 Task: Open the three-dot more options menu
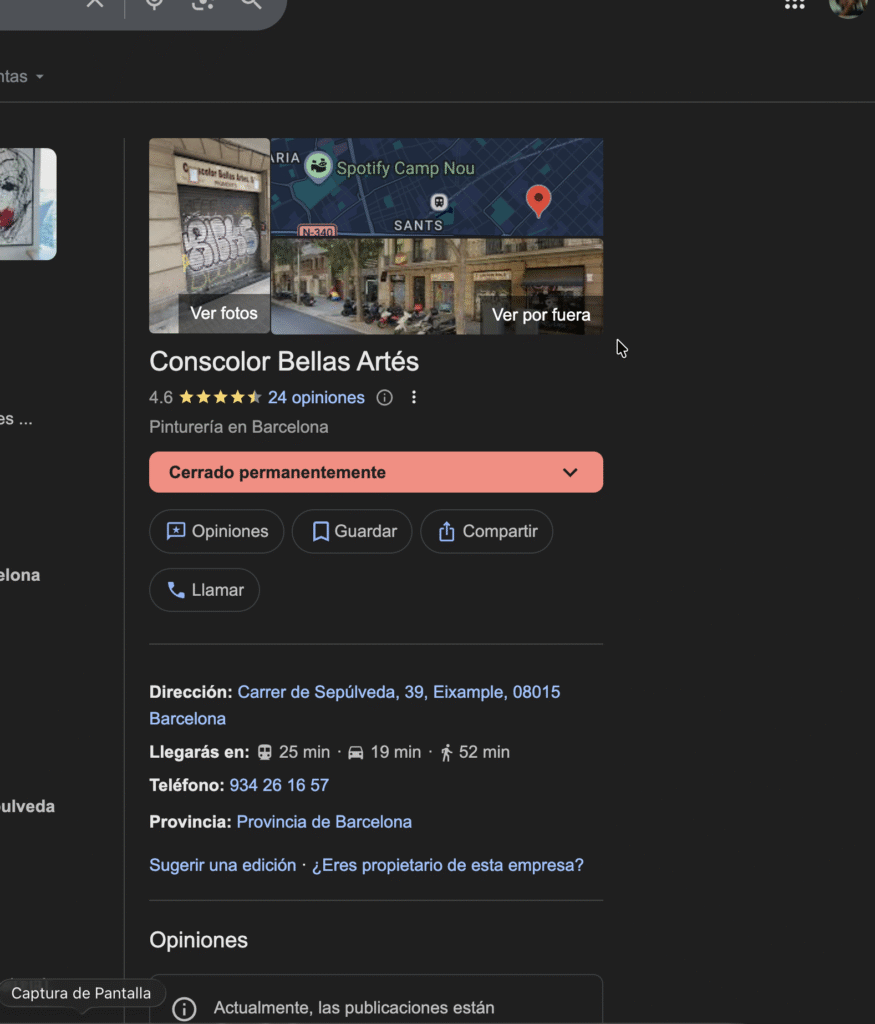(x=414, y=398)
